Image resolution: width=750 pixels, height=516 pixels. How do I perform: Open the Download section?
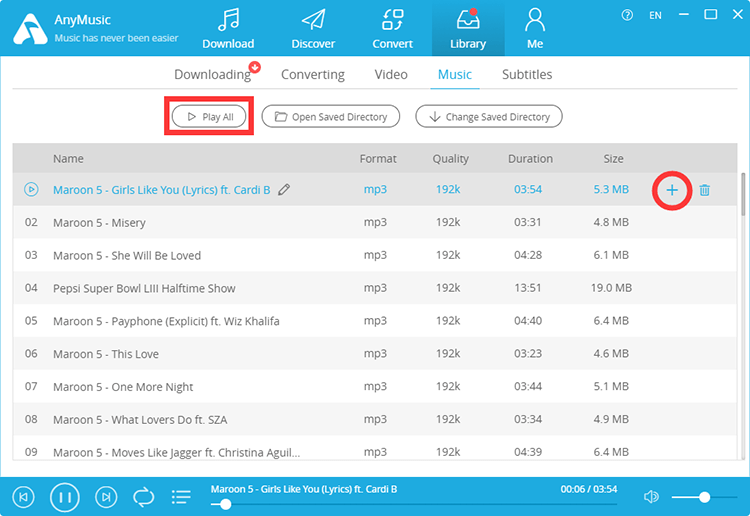coord(228,29)
